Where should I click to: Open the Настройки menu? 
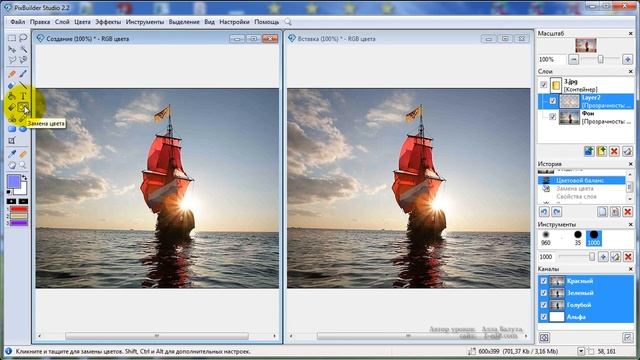(x=234, y=22)
